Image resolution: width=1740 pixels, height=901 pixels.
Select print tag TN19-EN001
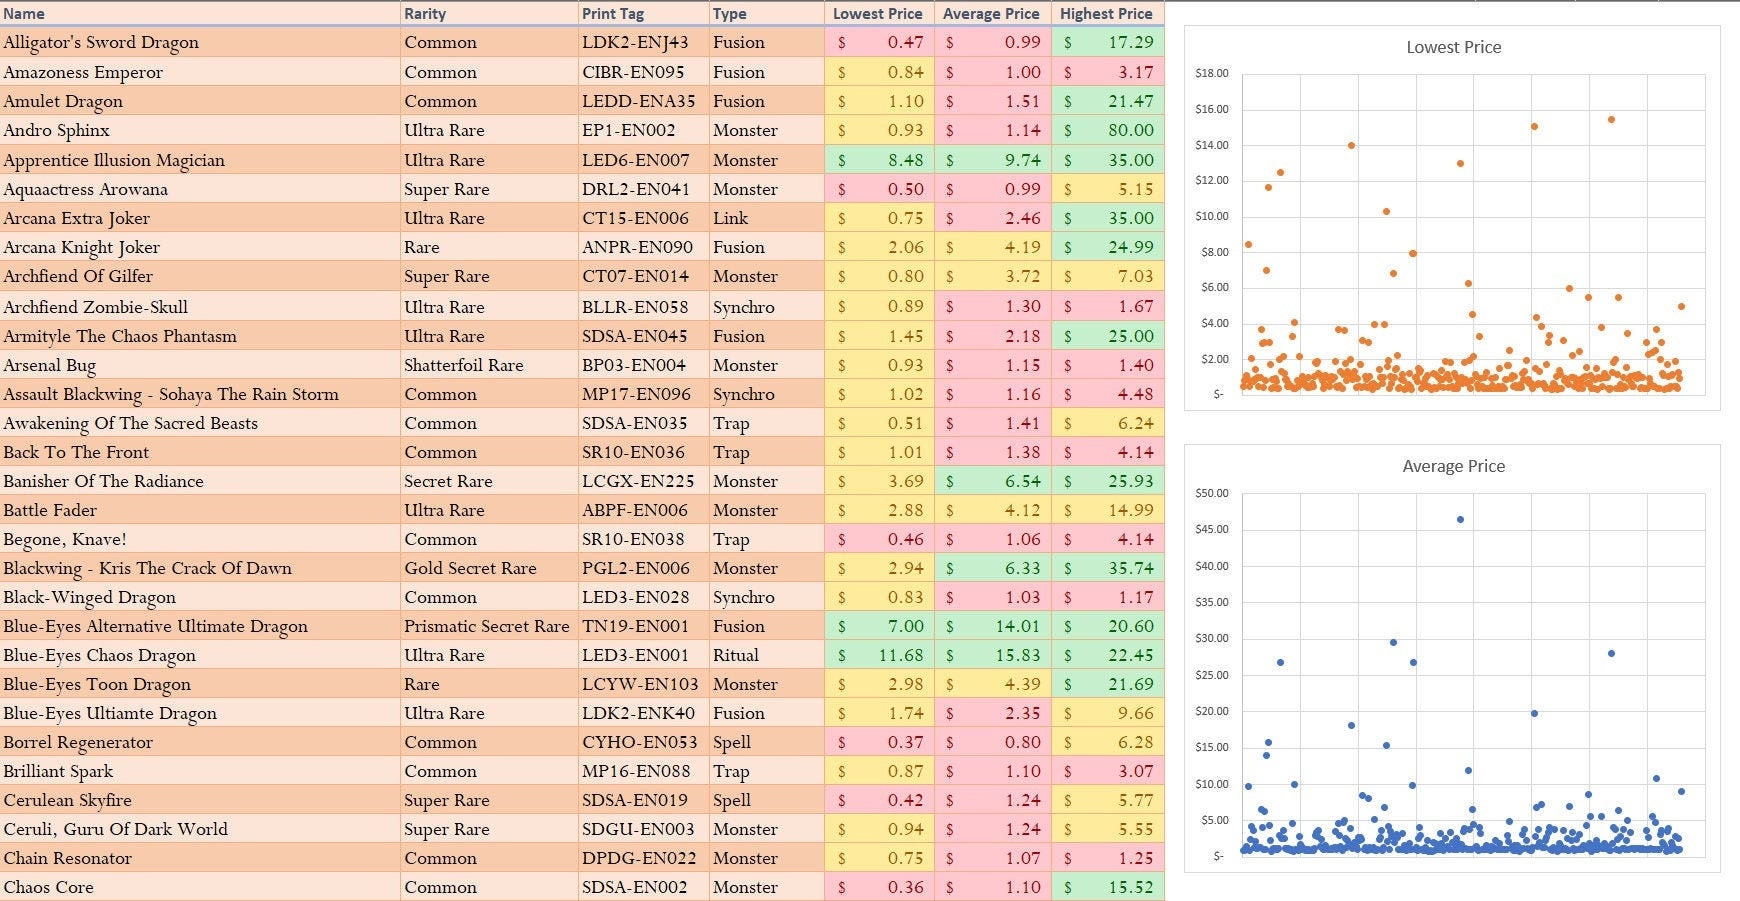(643, 626)
